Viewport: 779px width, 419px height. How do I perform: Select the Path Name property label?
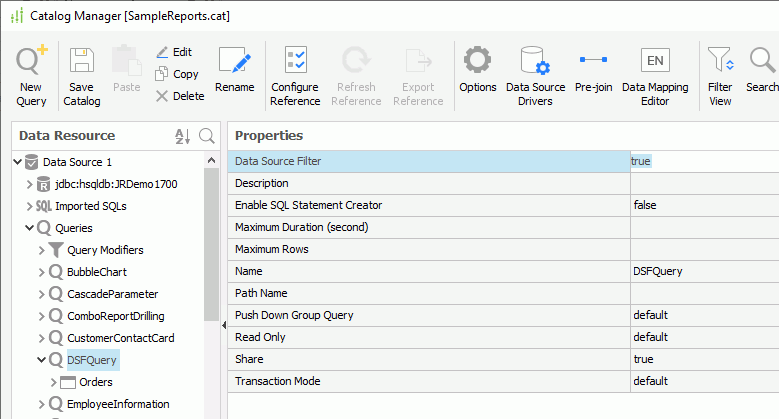point(261,293)
